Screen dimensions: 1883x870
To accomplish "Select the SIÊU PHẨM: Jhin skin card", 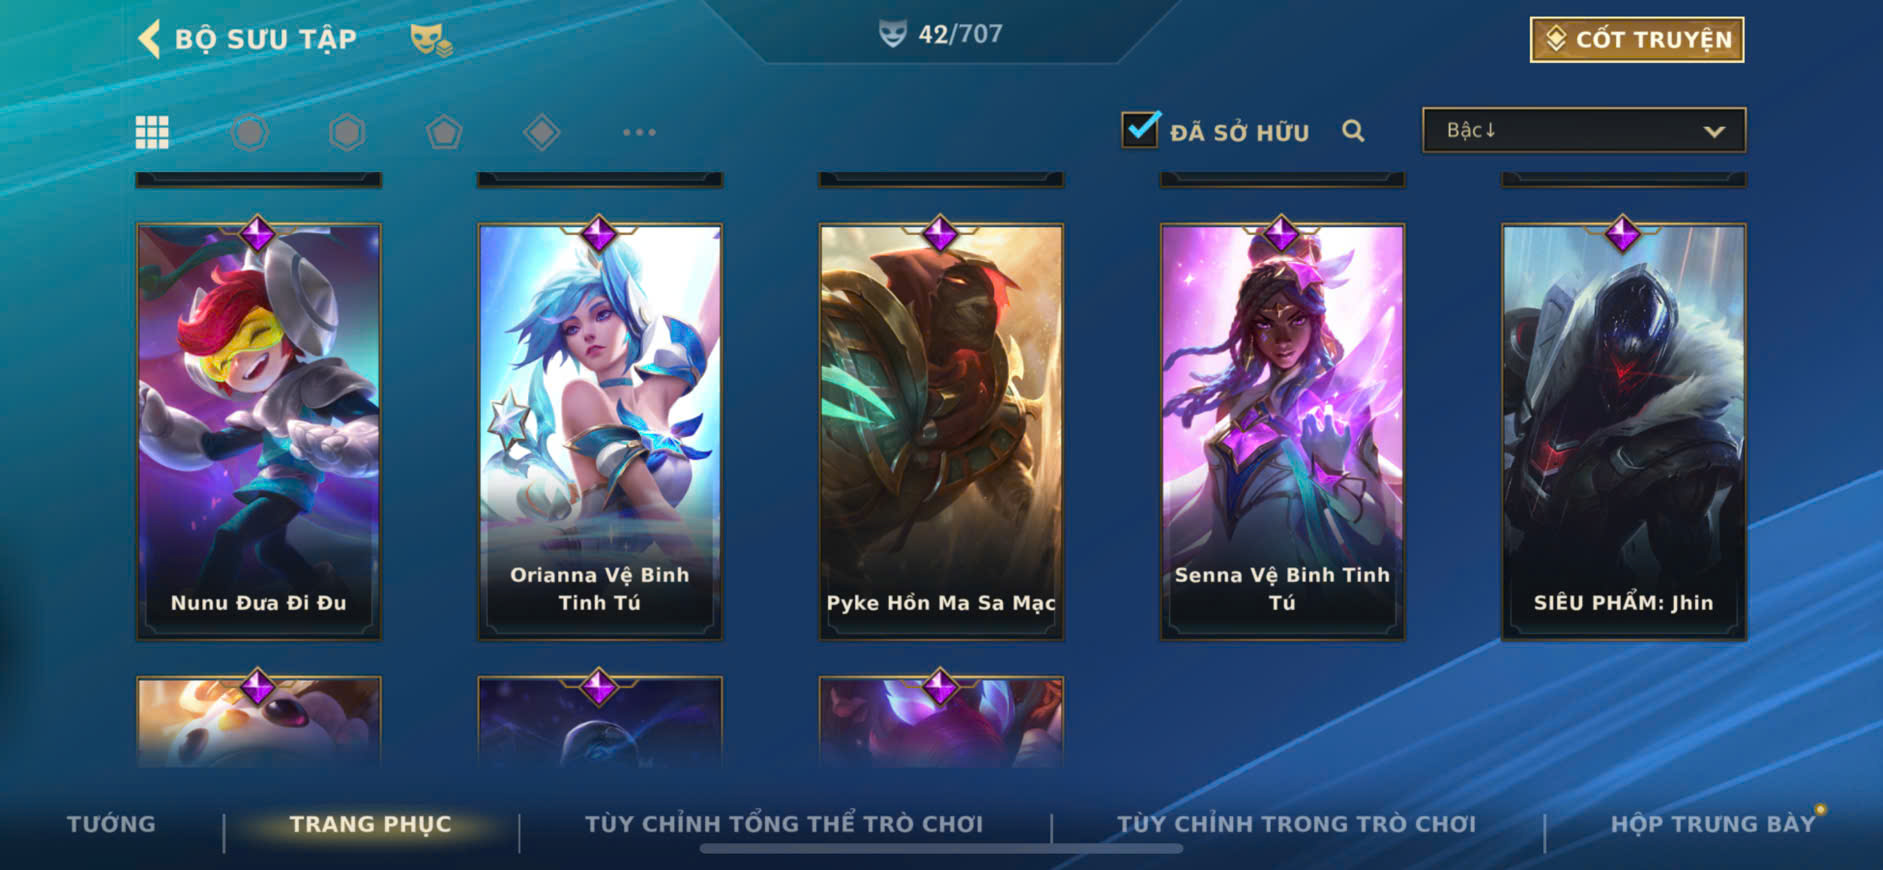I will [x=1623, y=431].
